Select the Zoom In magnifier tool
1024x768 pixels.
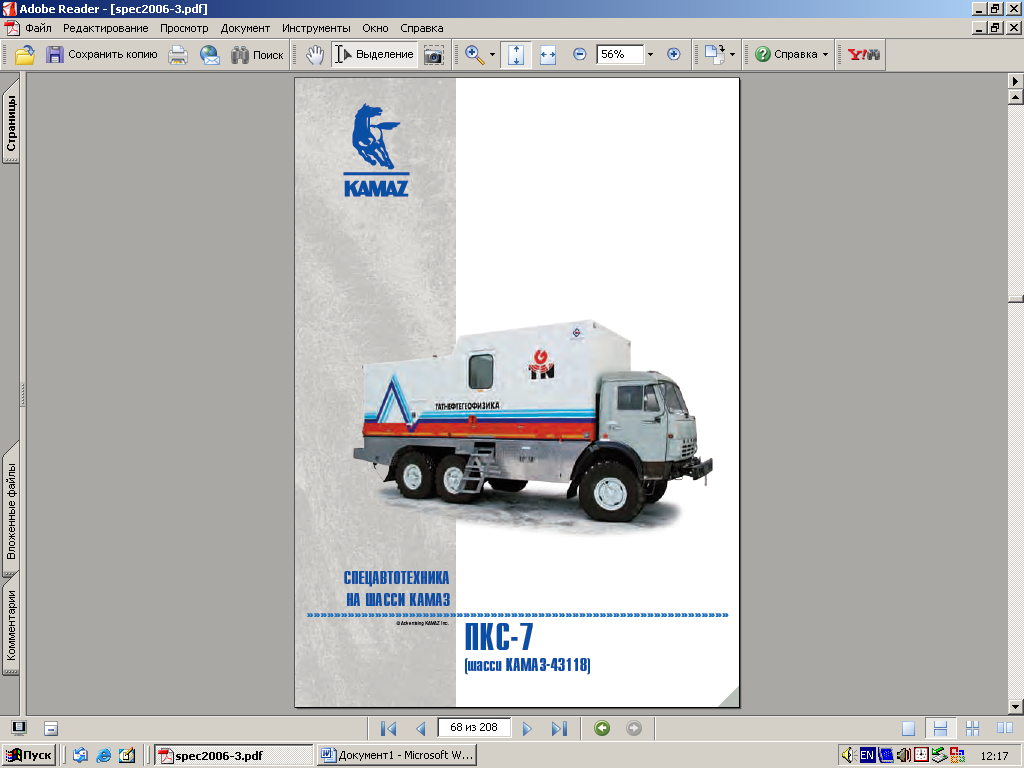[x=475, y=55]
